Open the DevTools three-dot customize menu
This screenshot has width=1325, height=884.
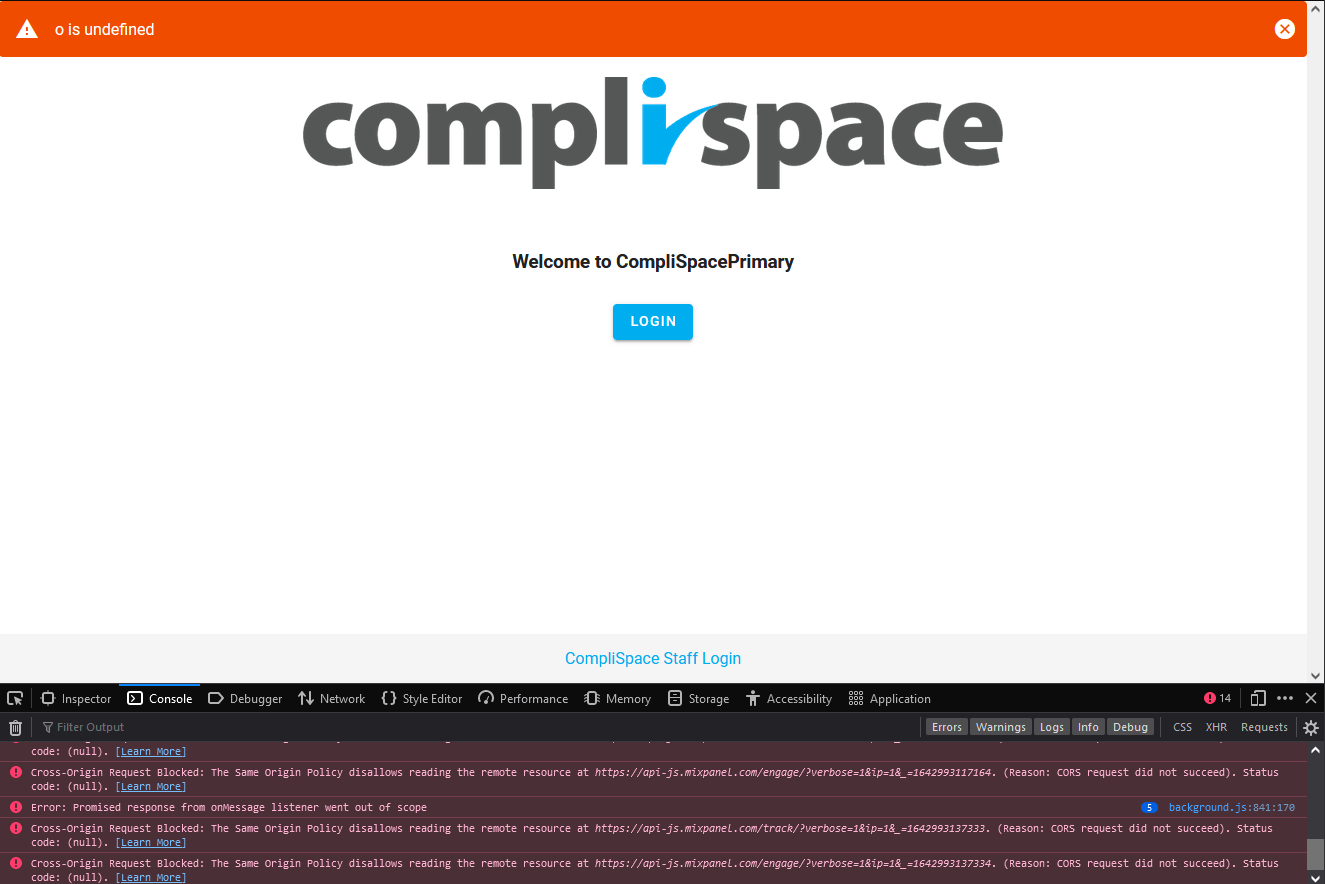(1285, 698)
